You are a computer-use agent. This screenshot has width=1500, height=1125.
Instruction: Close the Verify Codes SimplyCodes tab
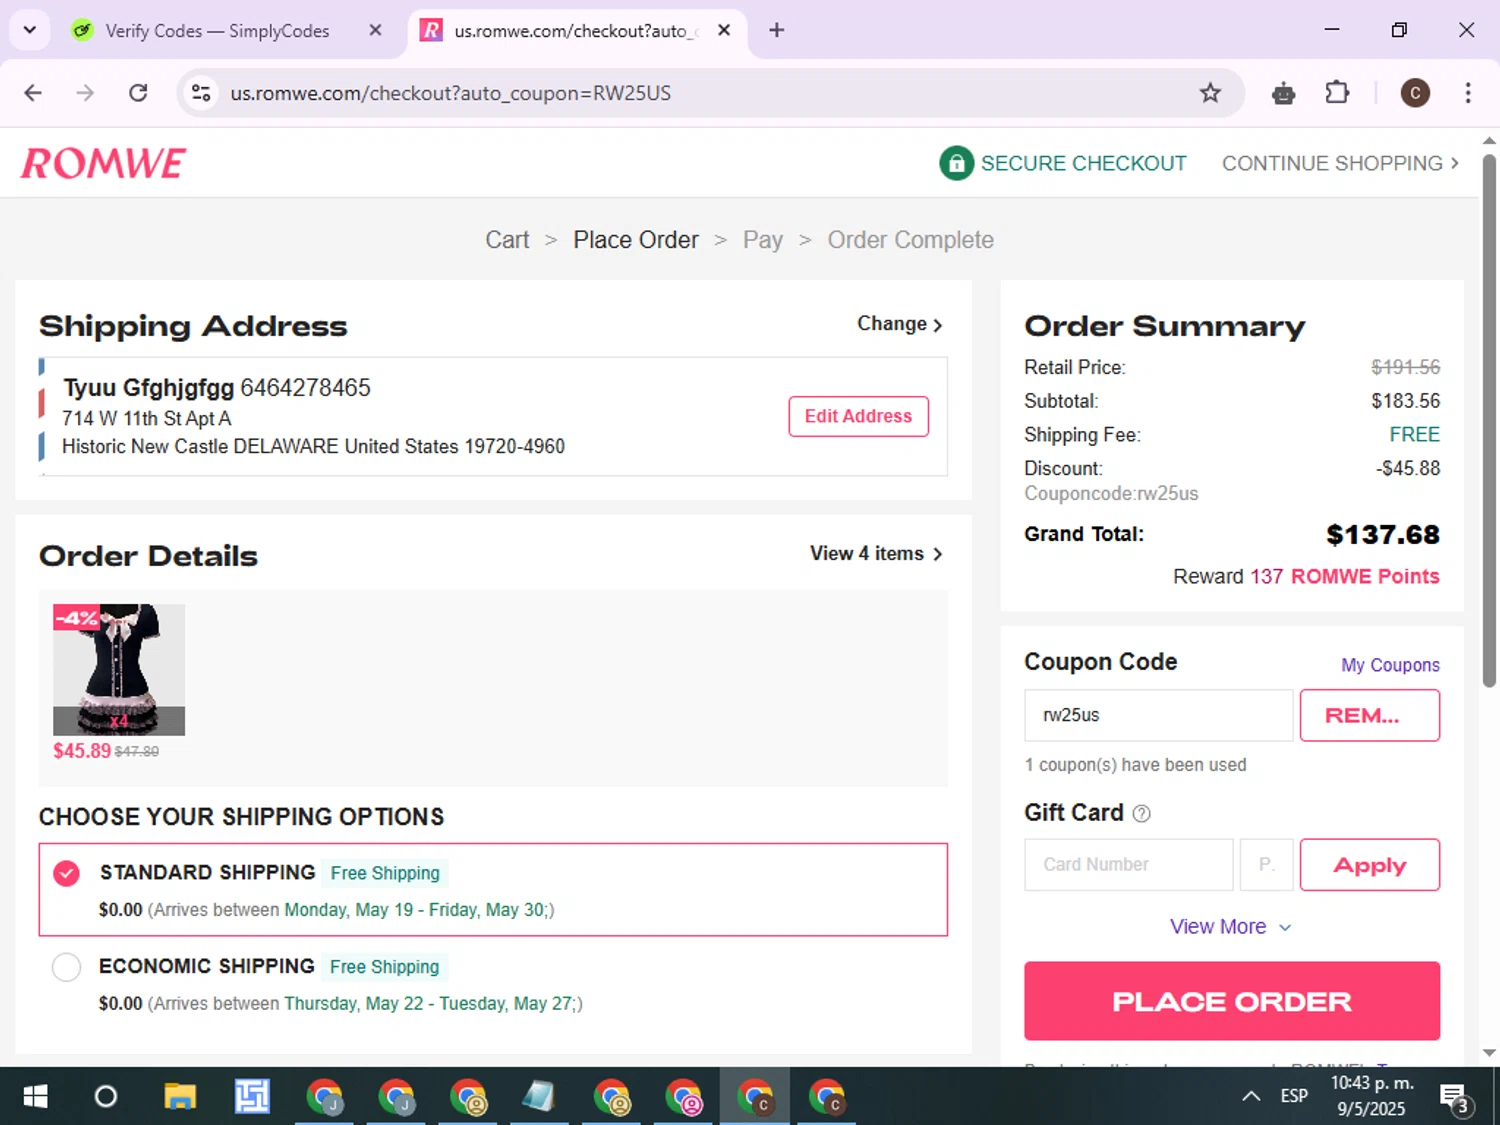click(x=375, y=30)
